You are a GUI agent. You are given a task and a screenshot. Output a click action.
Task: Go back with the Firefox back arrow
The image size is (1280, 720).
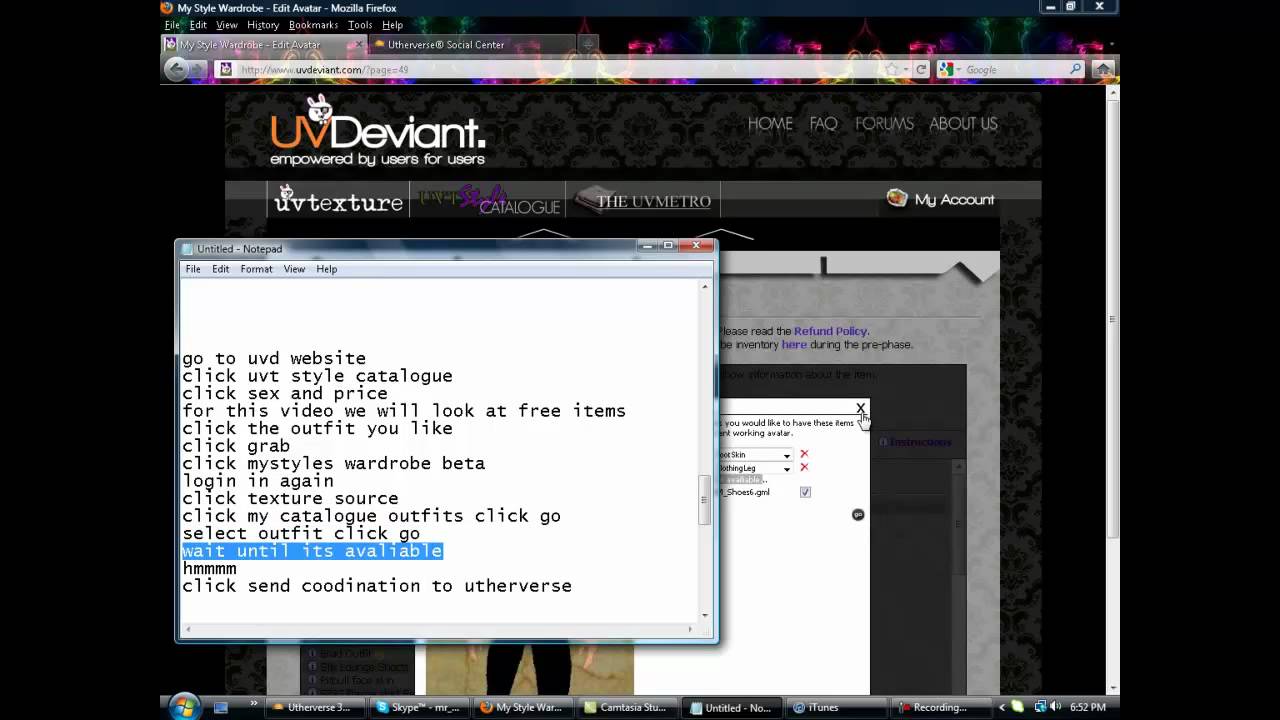tap(177, 69)
